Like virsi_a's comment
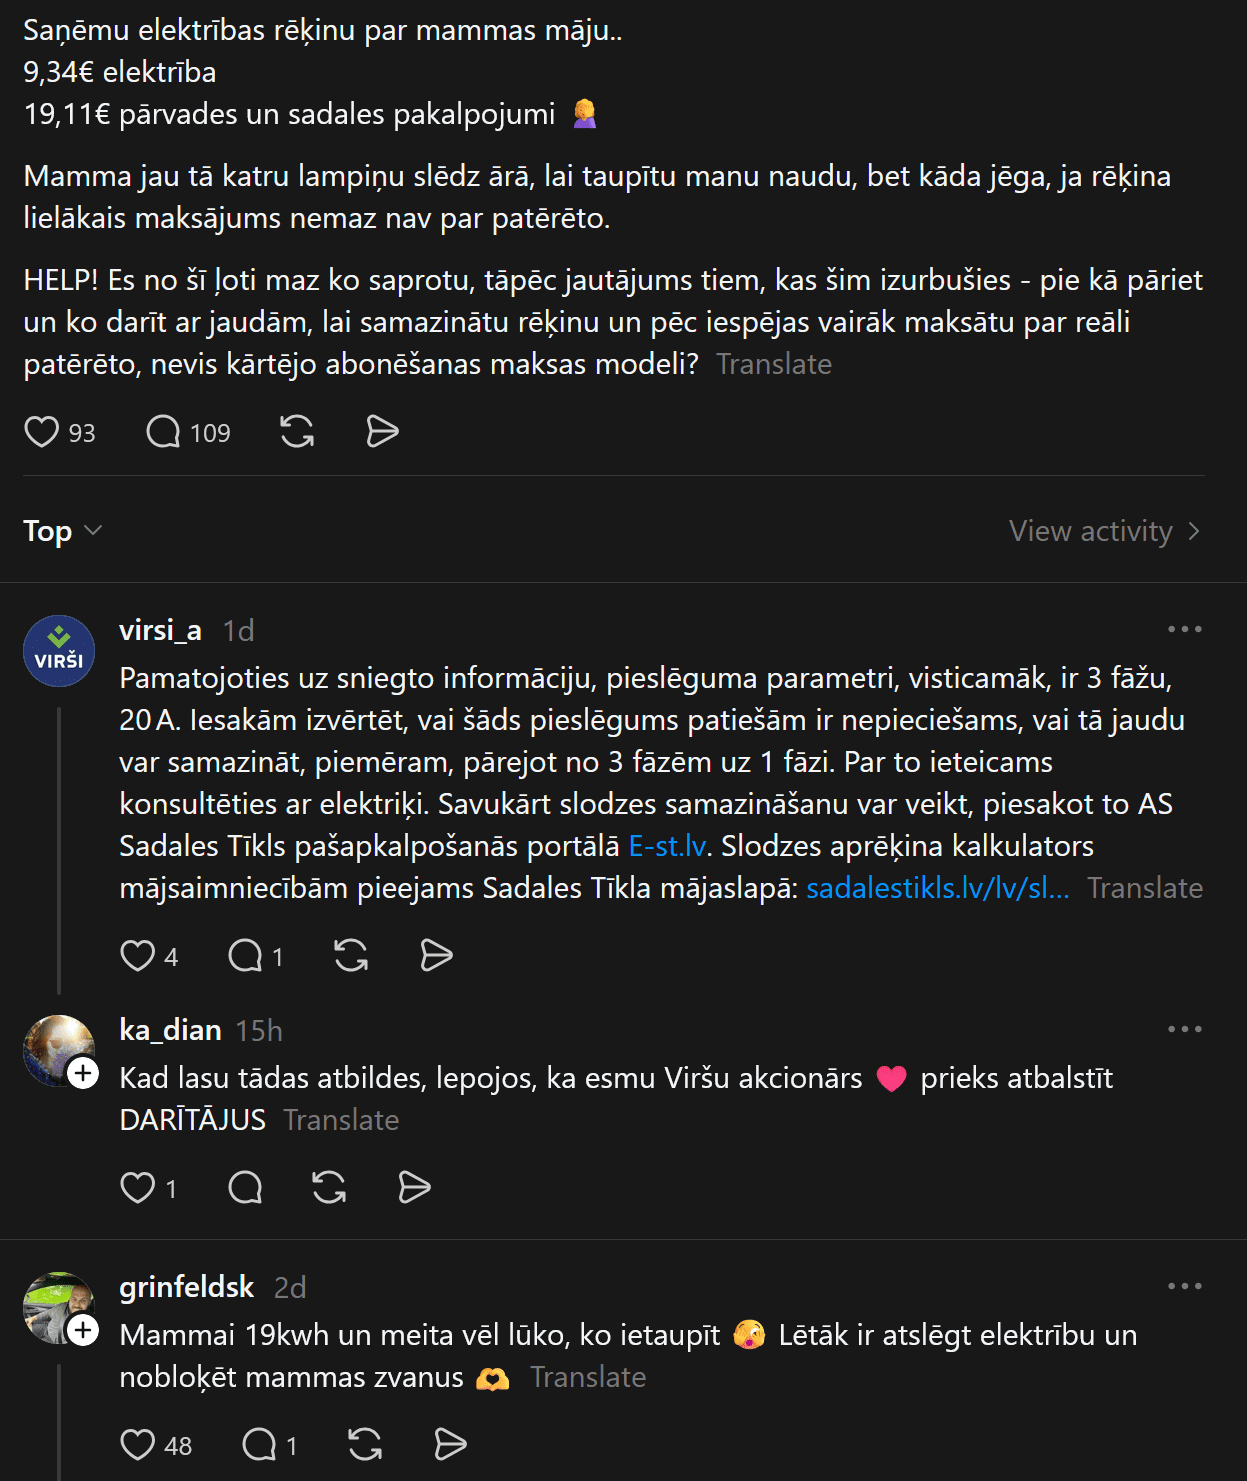The image size is (1247, 1481). [x=138, y=956]
